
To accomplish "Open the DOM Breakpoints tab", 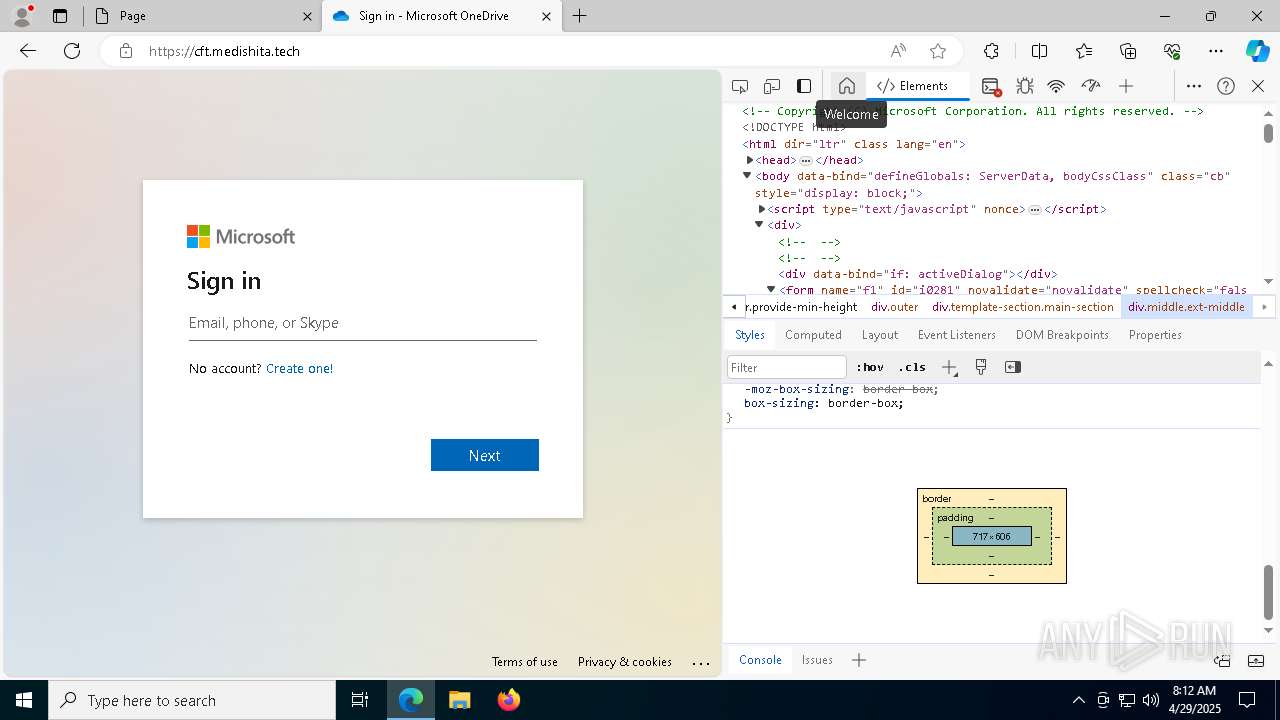I will coord(1062,335).
